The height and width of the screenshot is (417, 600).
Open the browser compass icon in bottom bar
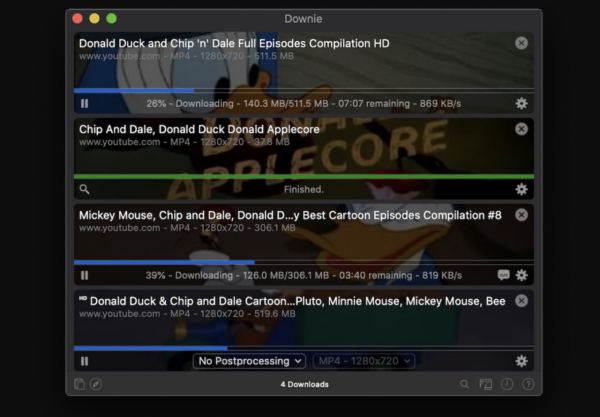click(x=96, y=384)
